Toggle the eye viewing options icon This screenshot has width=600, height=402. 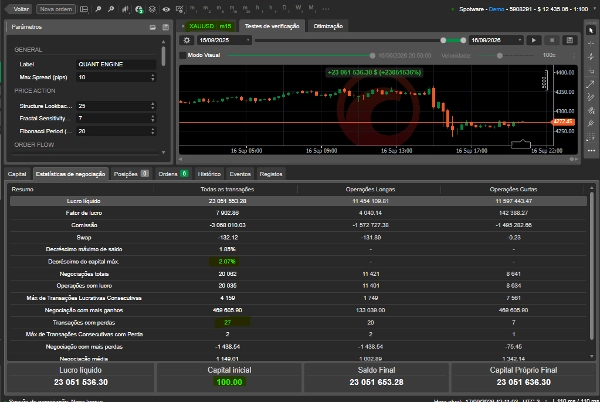pyautogui.click(x=166, y=9)
